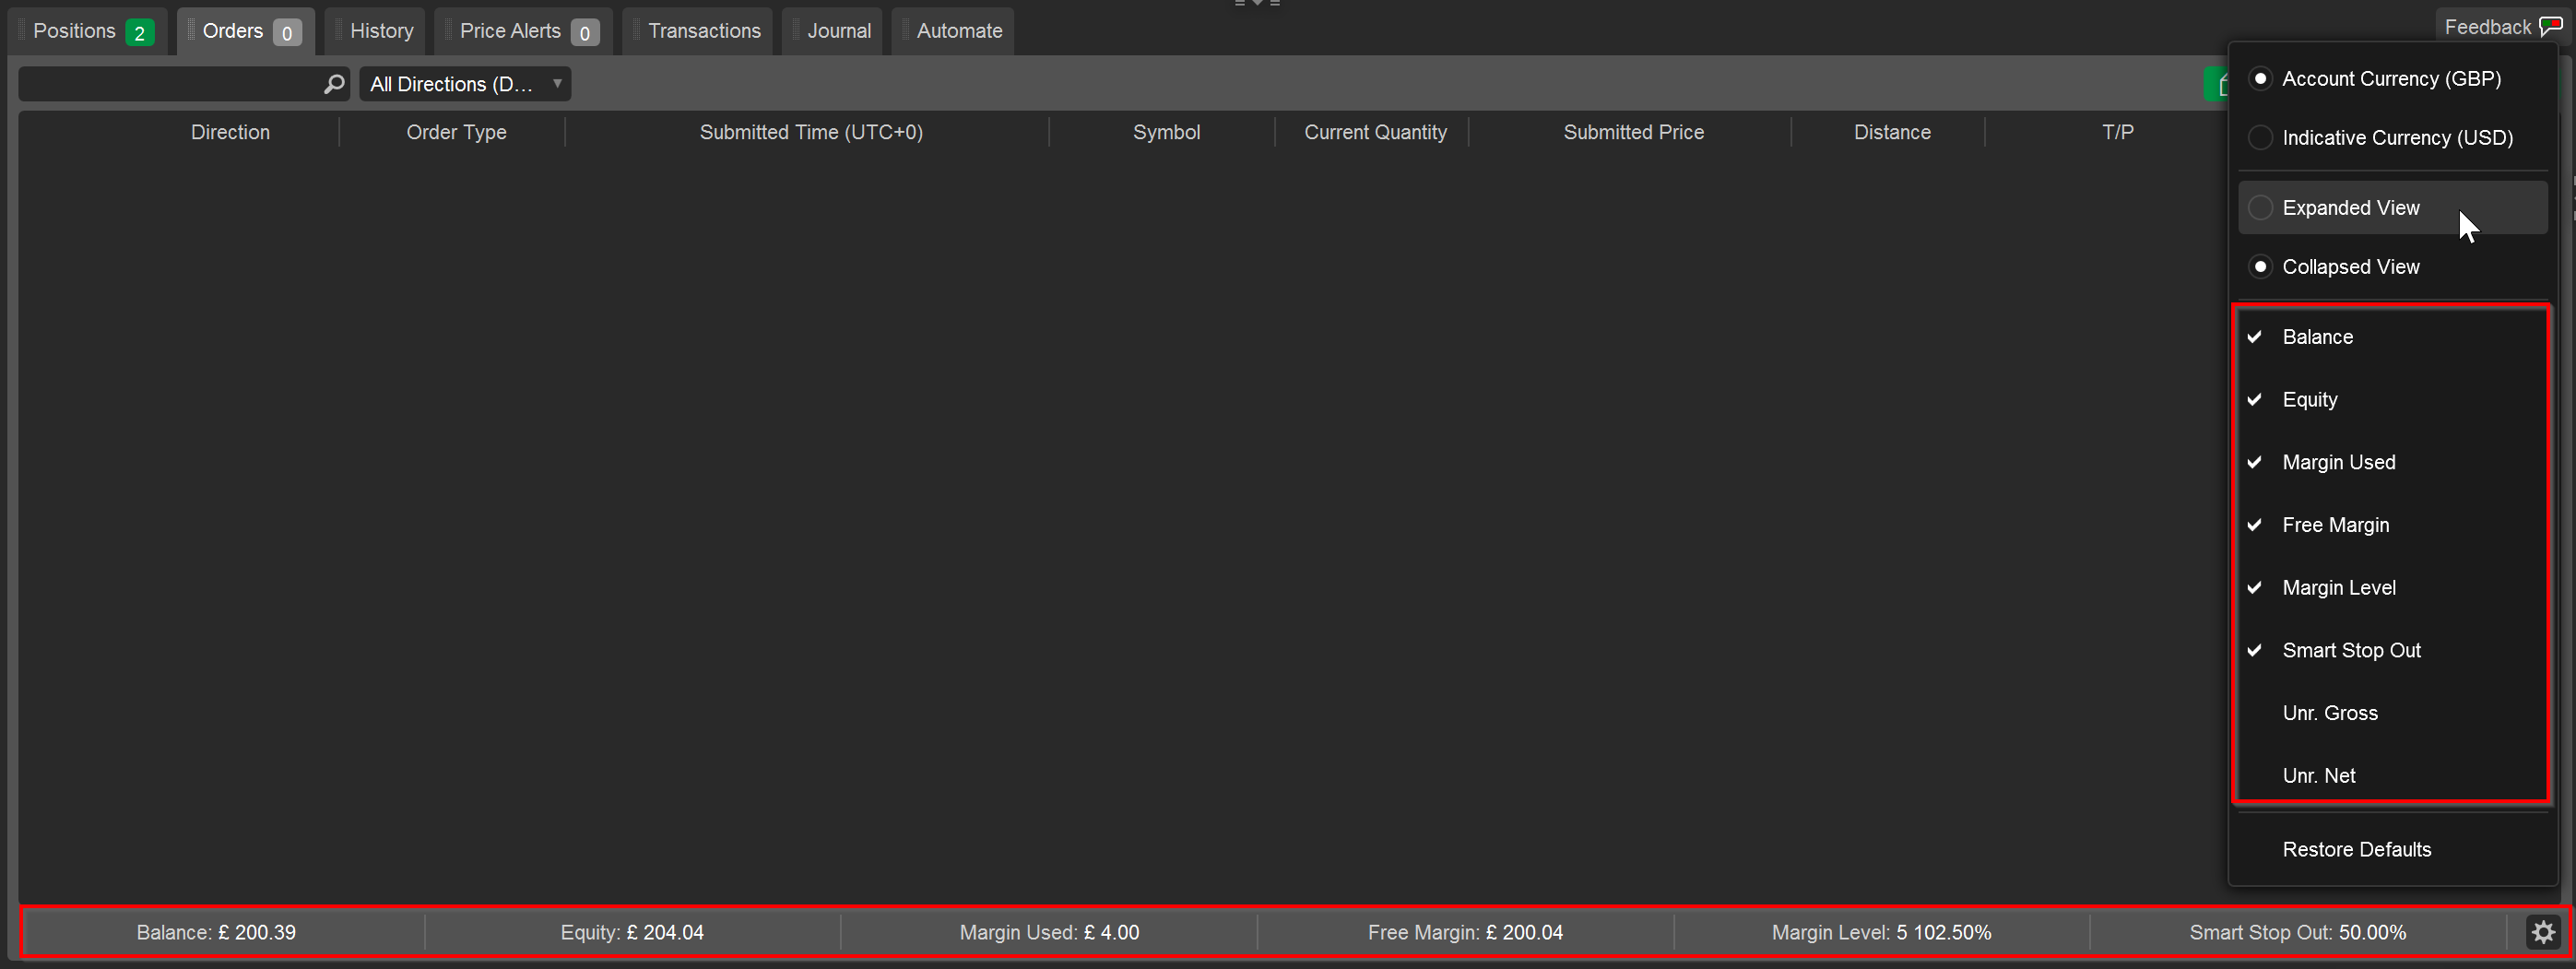Enable Unr. Net display
Image resolution: width=2576 pixels, height=969 pixels.
[2392, 776]
